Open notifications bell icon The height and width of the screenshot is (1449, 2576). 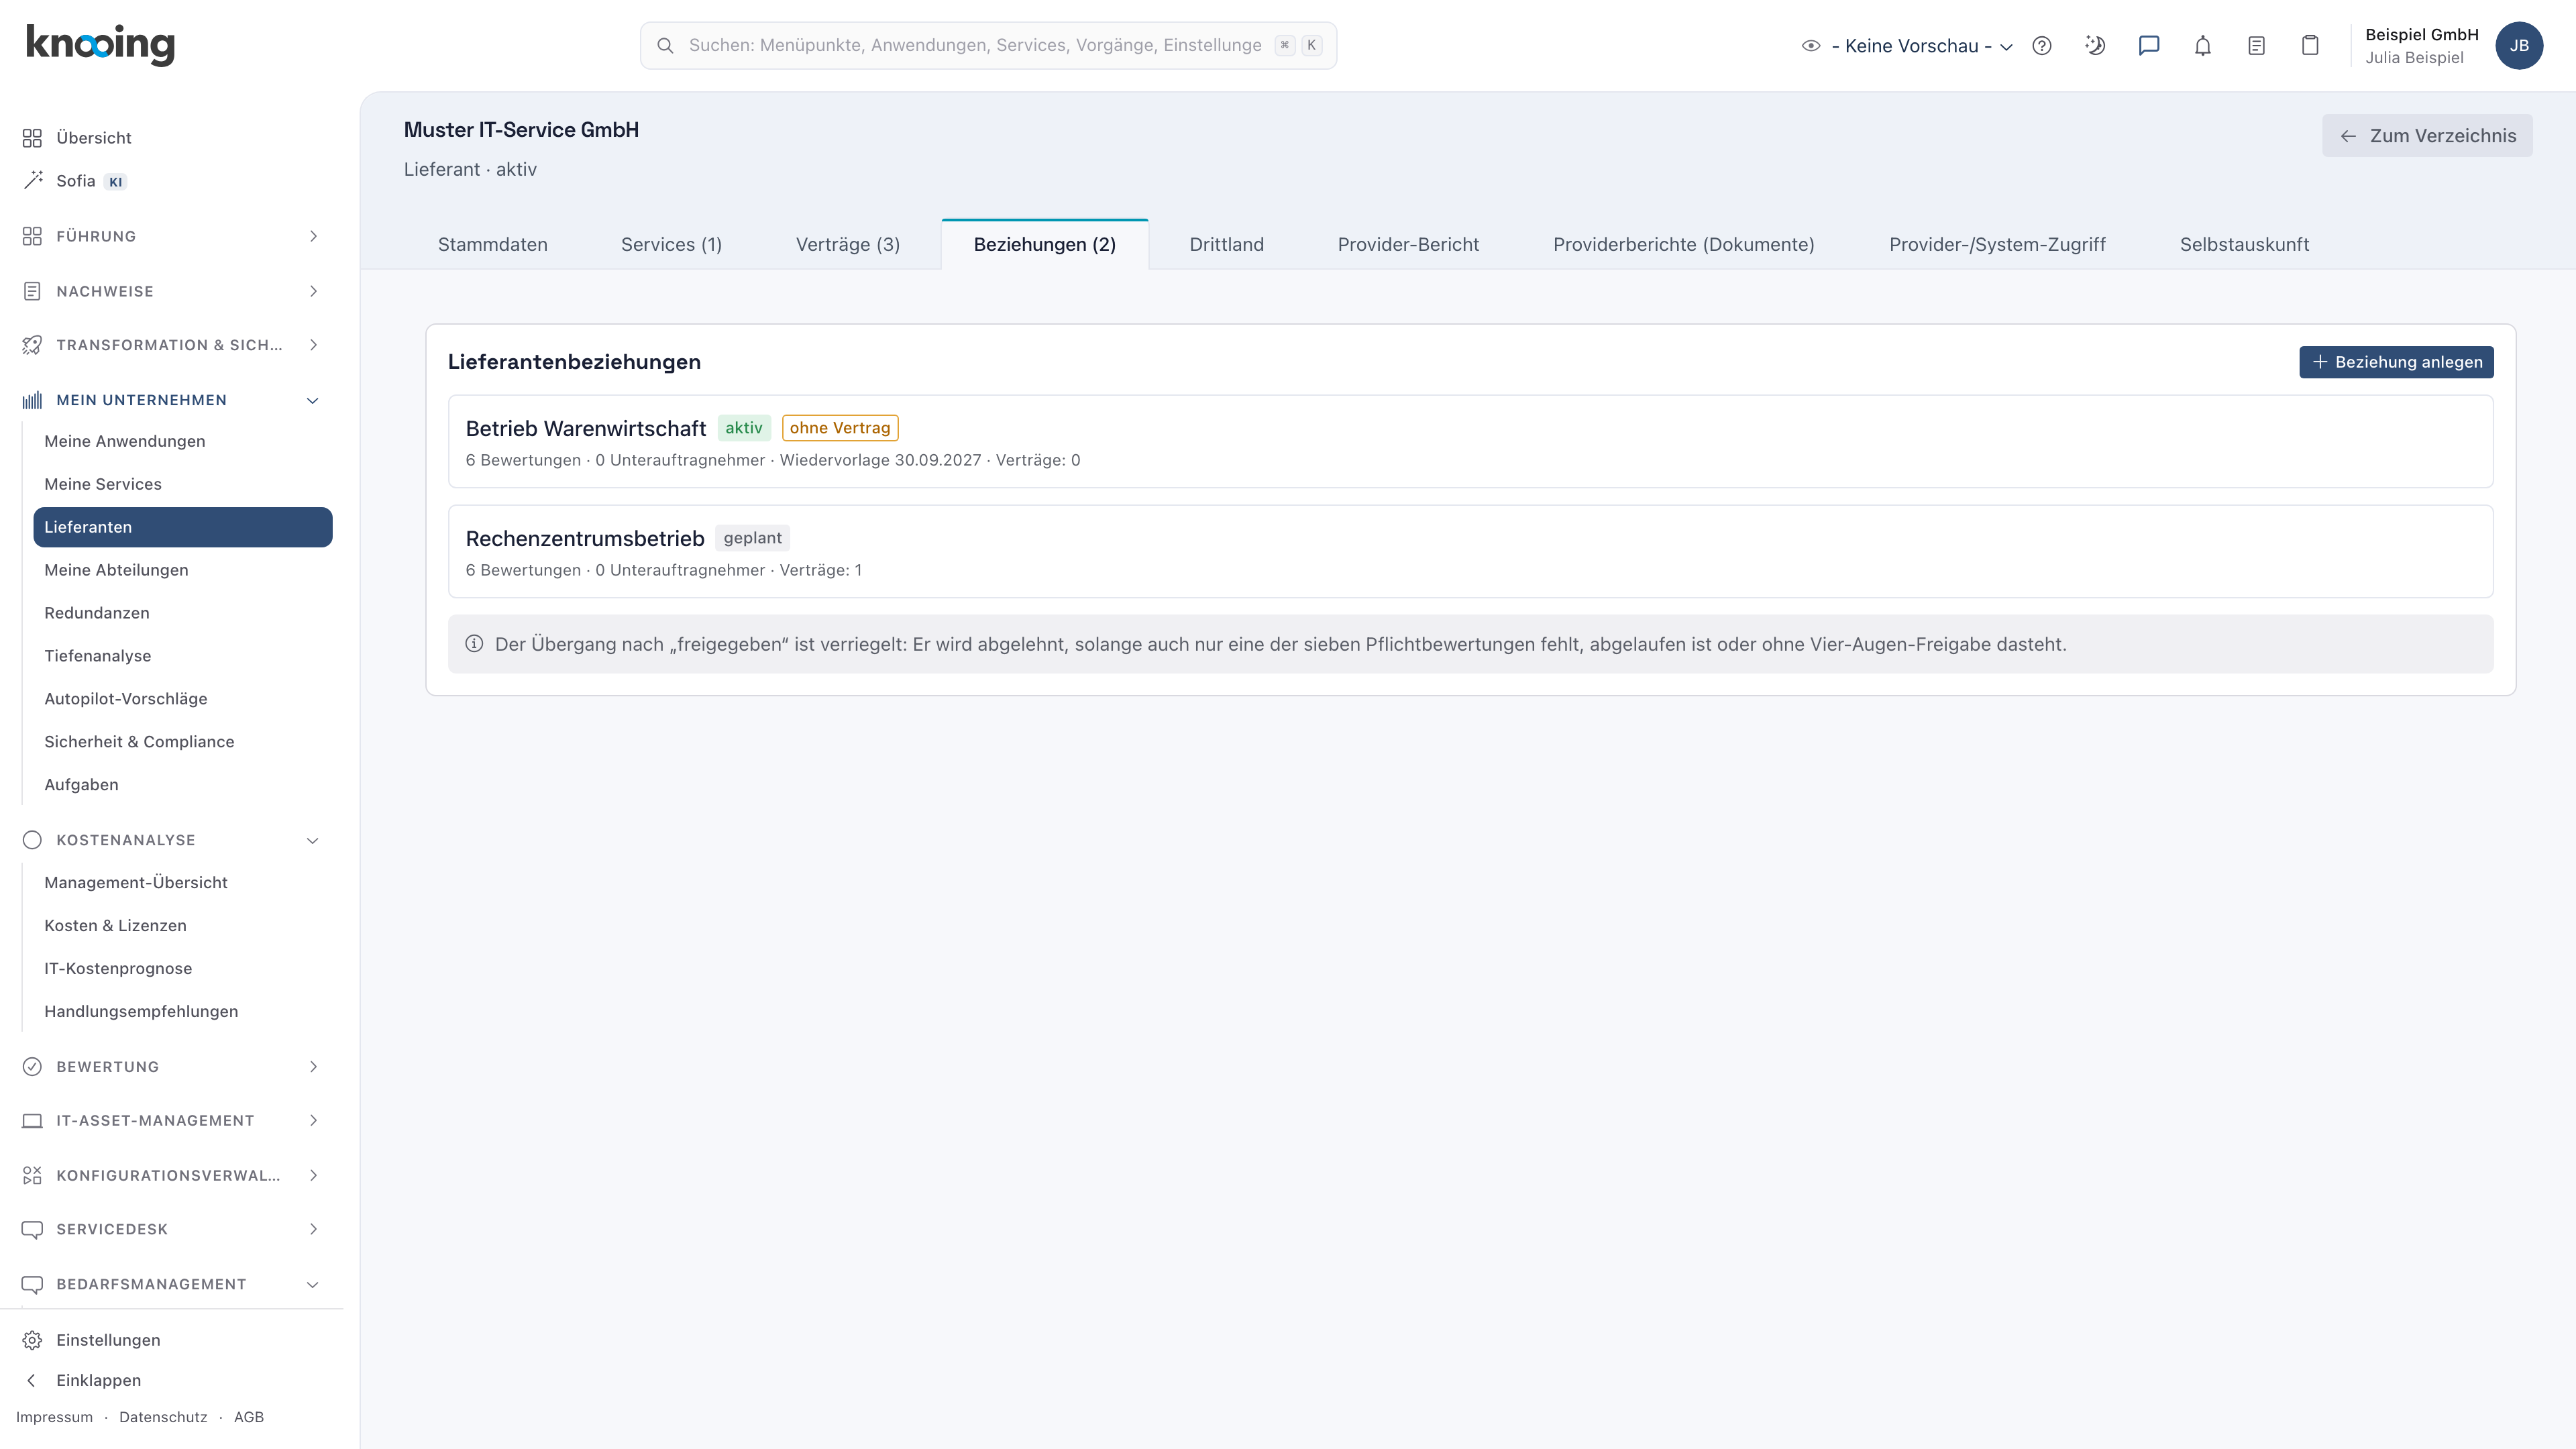pyautogui.click(x=2203, y=46)
